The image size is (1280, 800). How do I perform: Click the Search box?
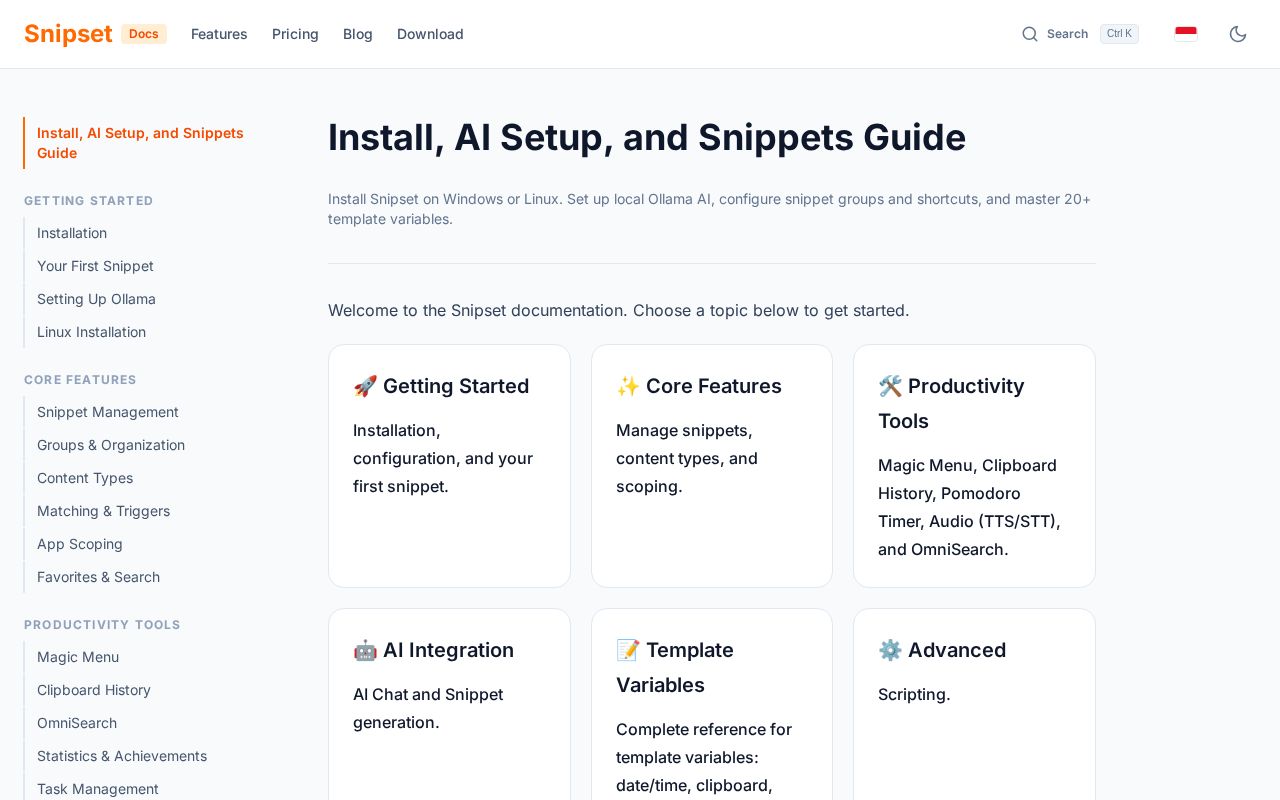(1080, 34)
